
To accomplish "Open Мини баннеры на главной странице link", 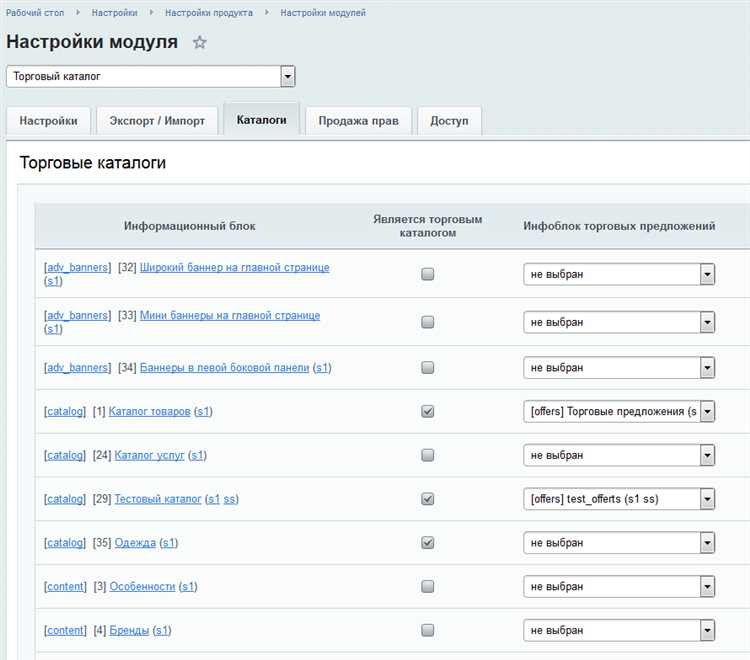I will point(230,315).
